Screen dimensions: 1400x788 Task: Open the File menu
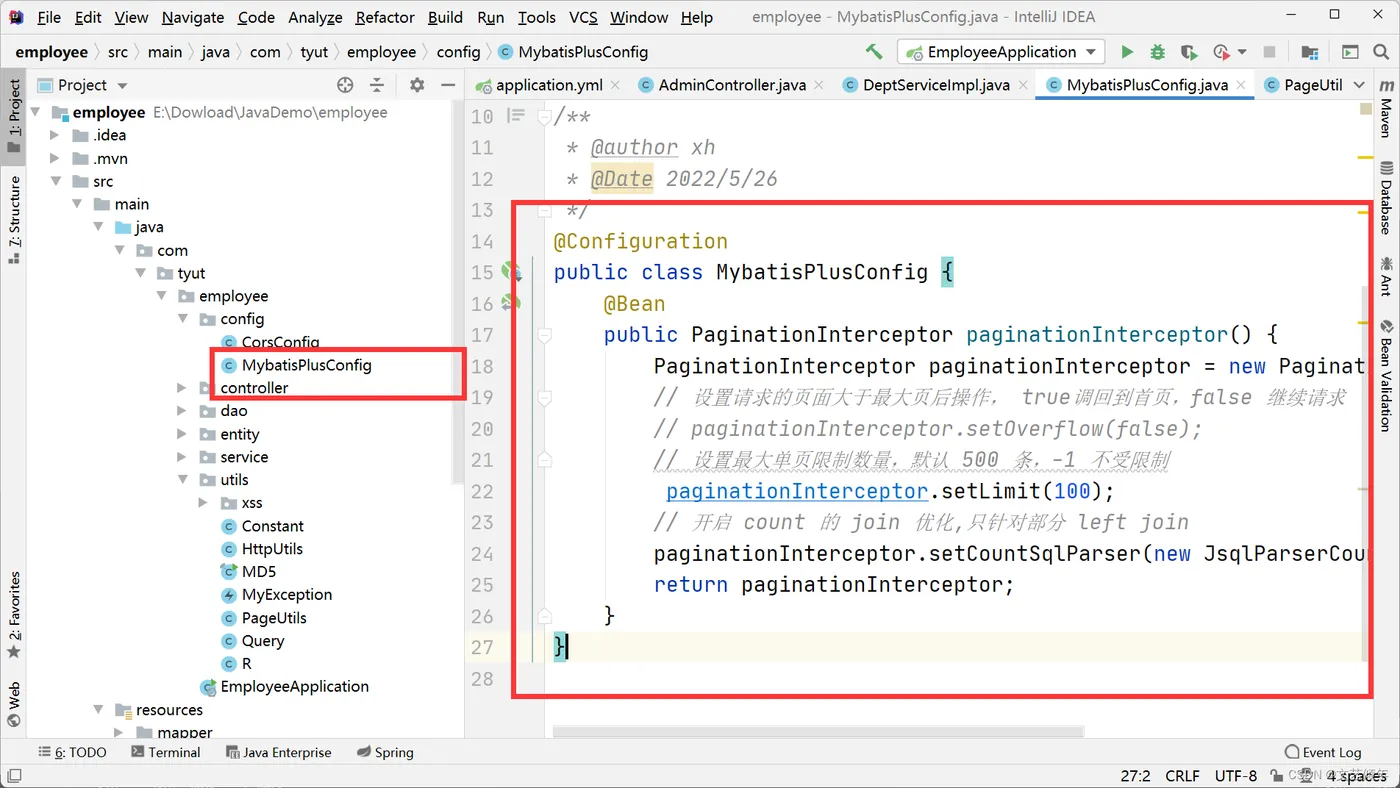point(48,17)
